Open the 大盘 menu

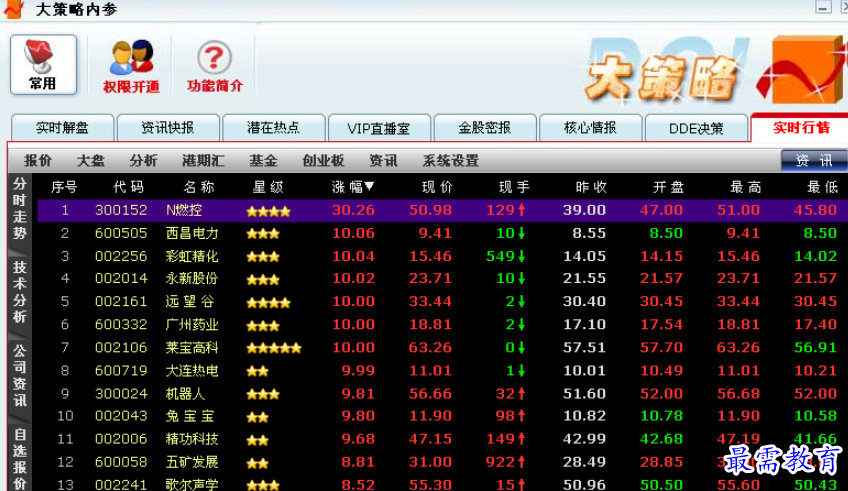tap(90, 161)
